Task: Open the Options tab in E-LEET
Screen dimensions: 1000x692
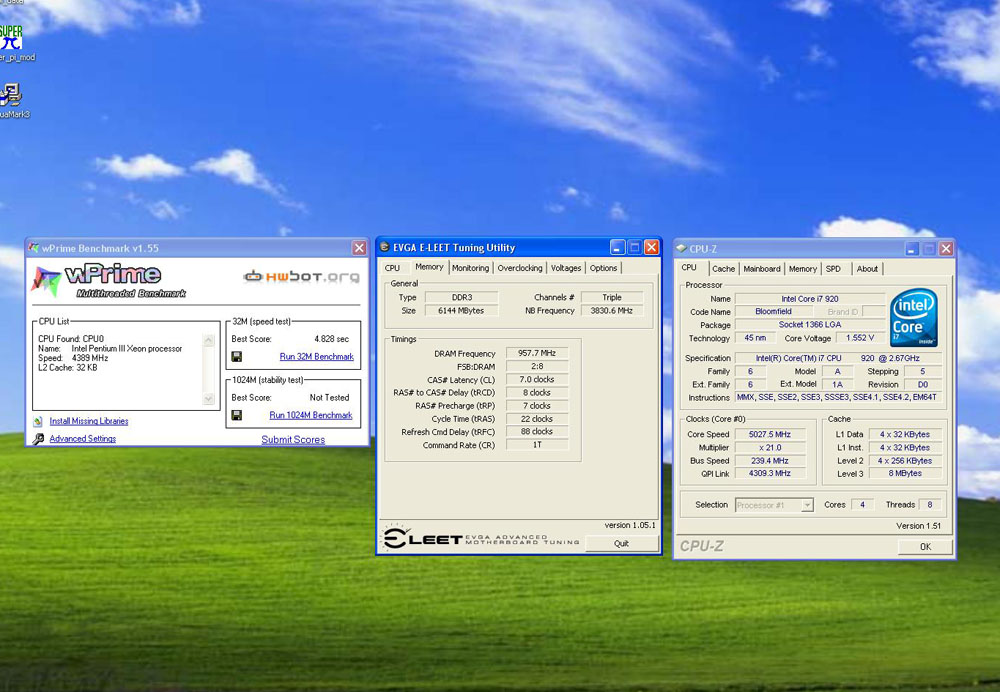Action: tap(603, 268)
